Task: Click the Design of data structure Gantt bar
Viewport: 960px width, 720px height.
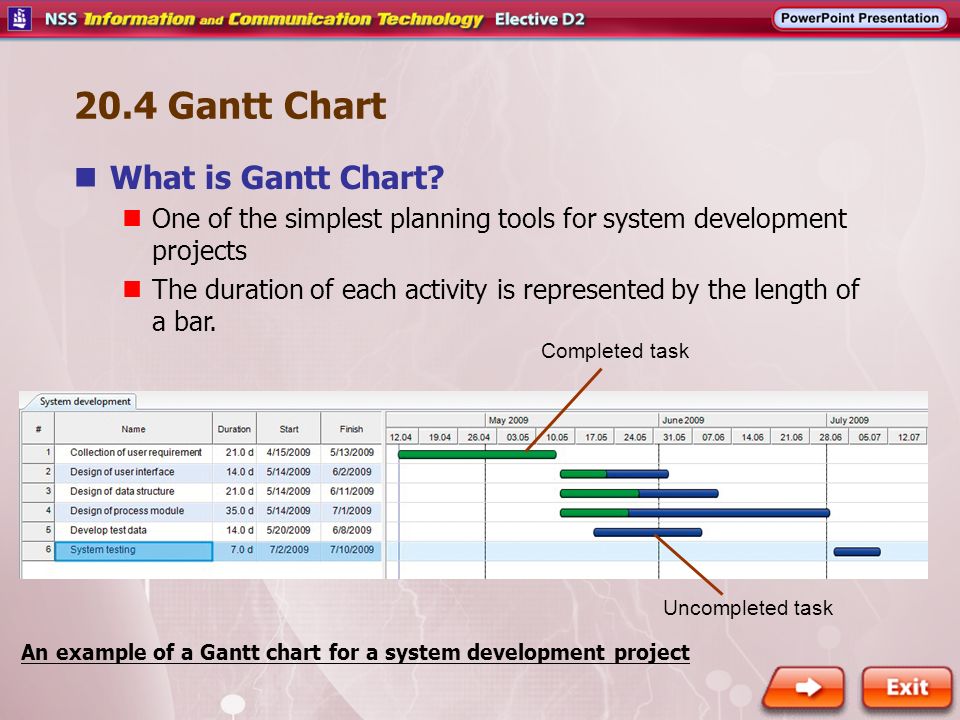Action: coord(639,493)
